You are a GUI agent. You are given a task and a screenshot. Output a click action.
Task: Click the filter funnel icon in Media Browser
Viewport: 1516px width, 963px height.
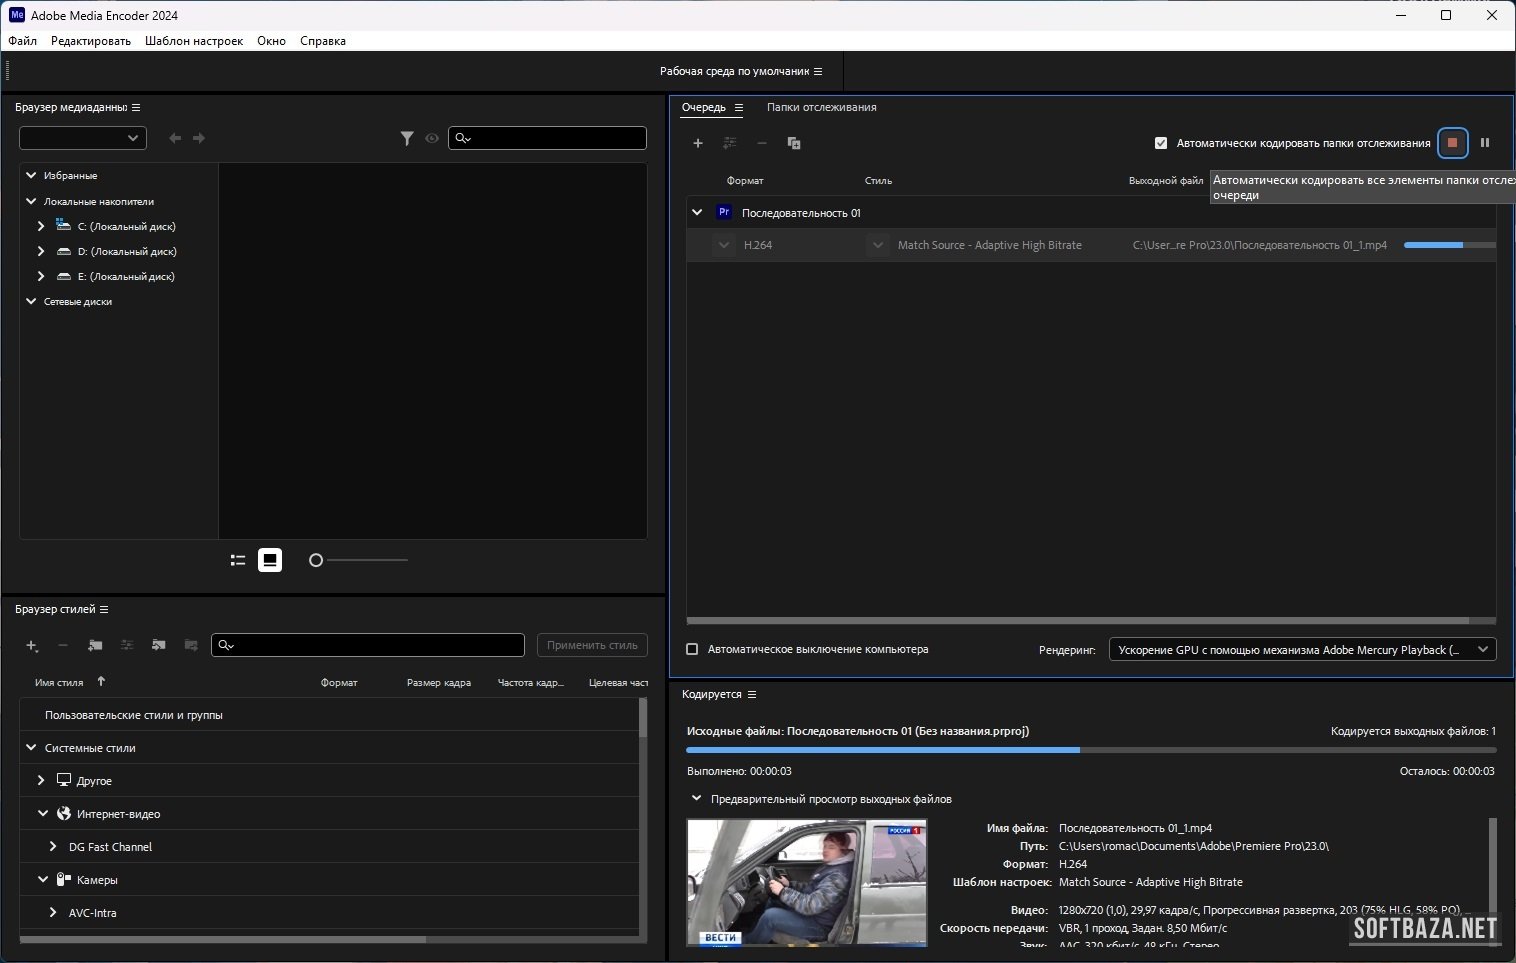tap(407, 138)
